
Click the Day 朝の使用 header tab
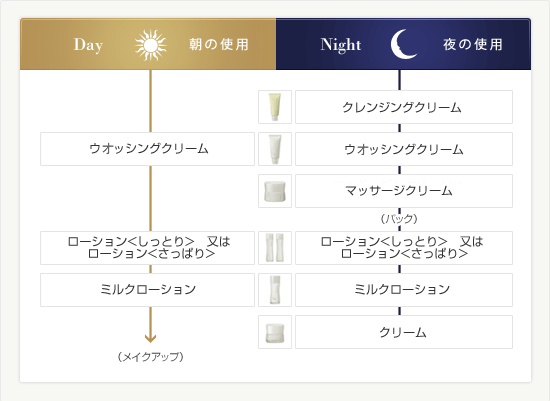tap(148, 44)
